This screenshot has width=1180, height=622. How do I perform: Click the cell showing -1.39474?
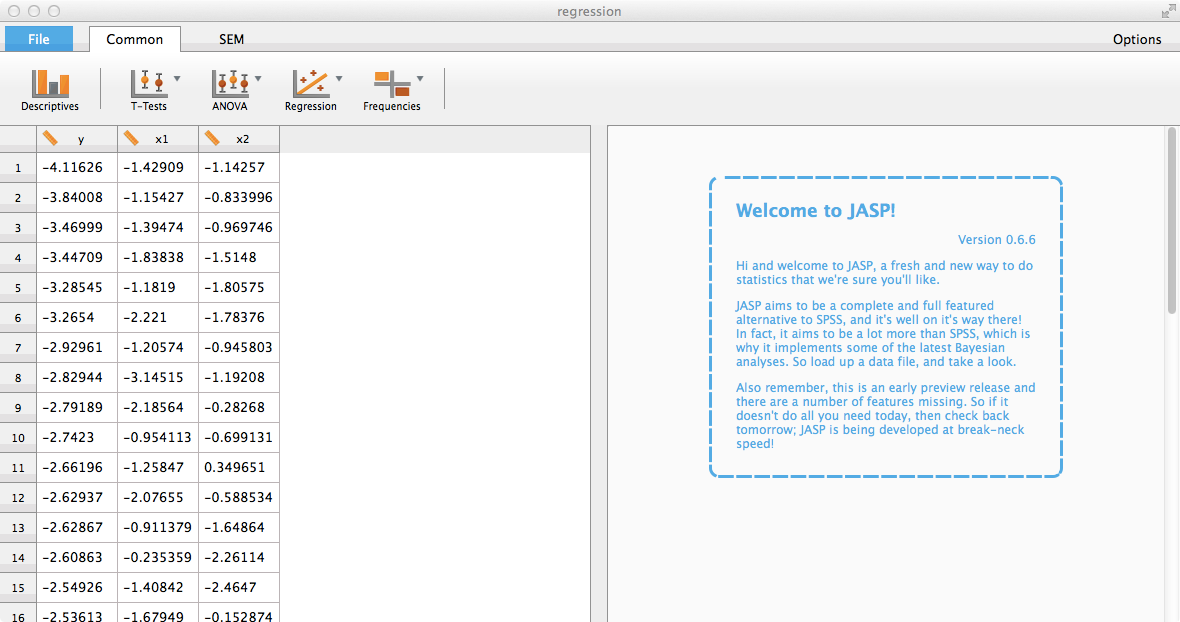[x=158, y=228]
